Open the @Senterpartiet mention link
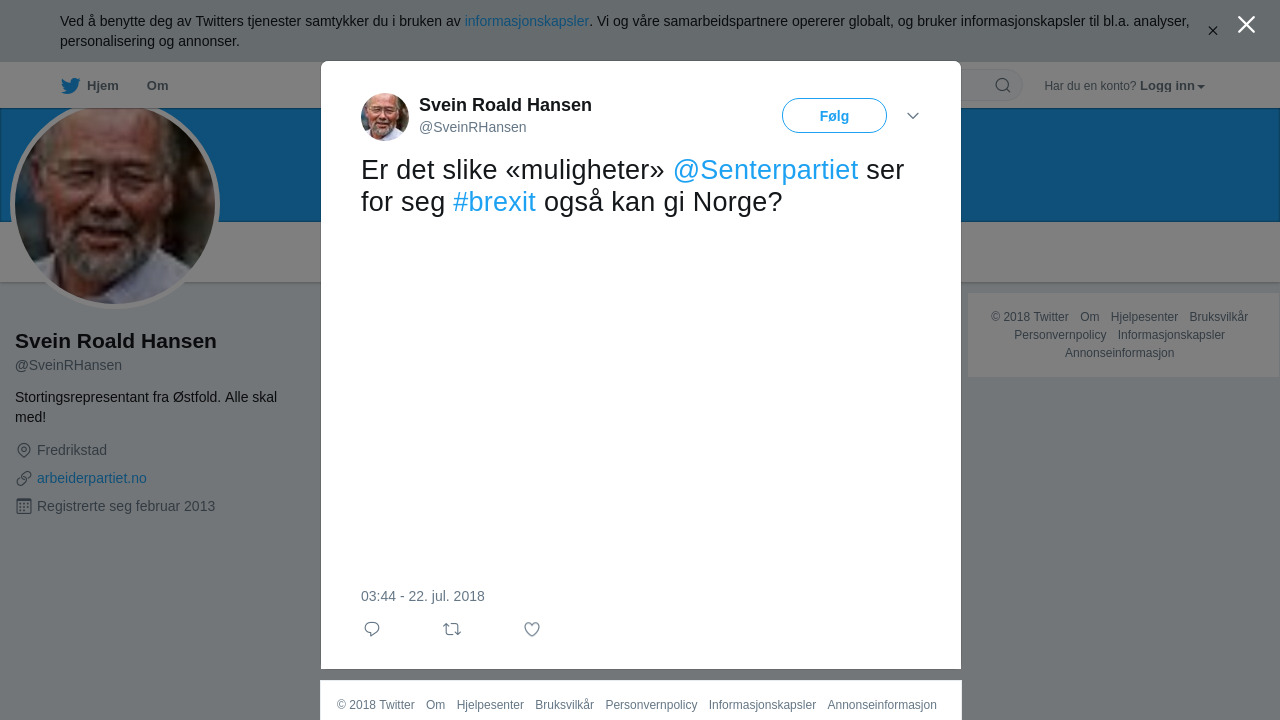Viewport: 1280px width, 720px height. point(765,170)
